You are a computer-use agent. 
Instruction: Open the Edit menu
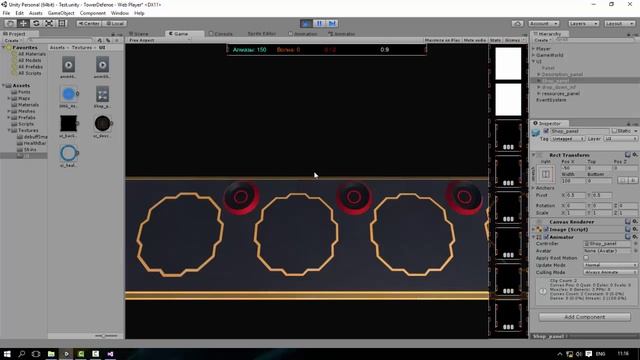(19, 13)
